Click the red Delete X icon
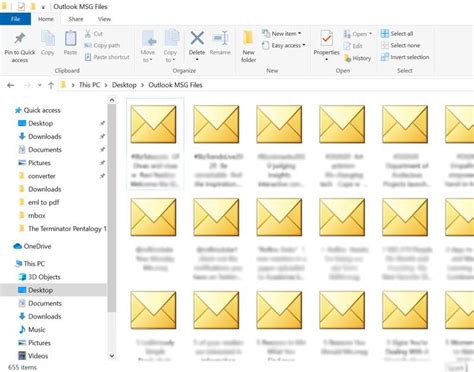This screenshot has height=372, width=474. pyautogui.click(x=197, y=38)
